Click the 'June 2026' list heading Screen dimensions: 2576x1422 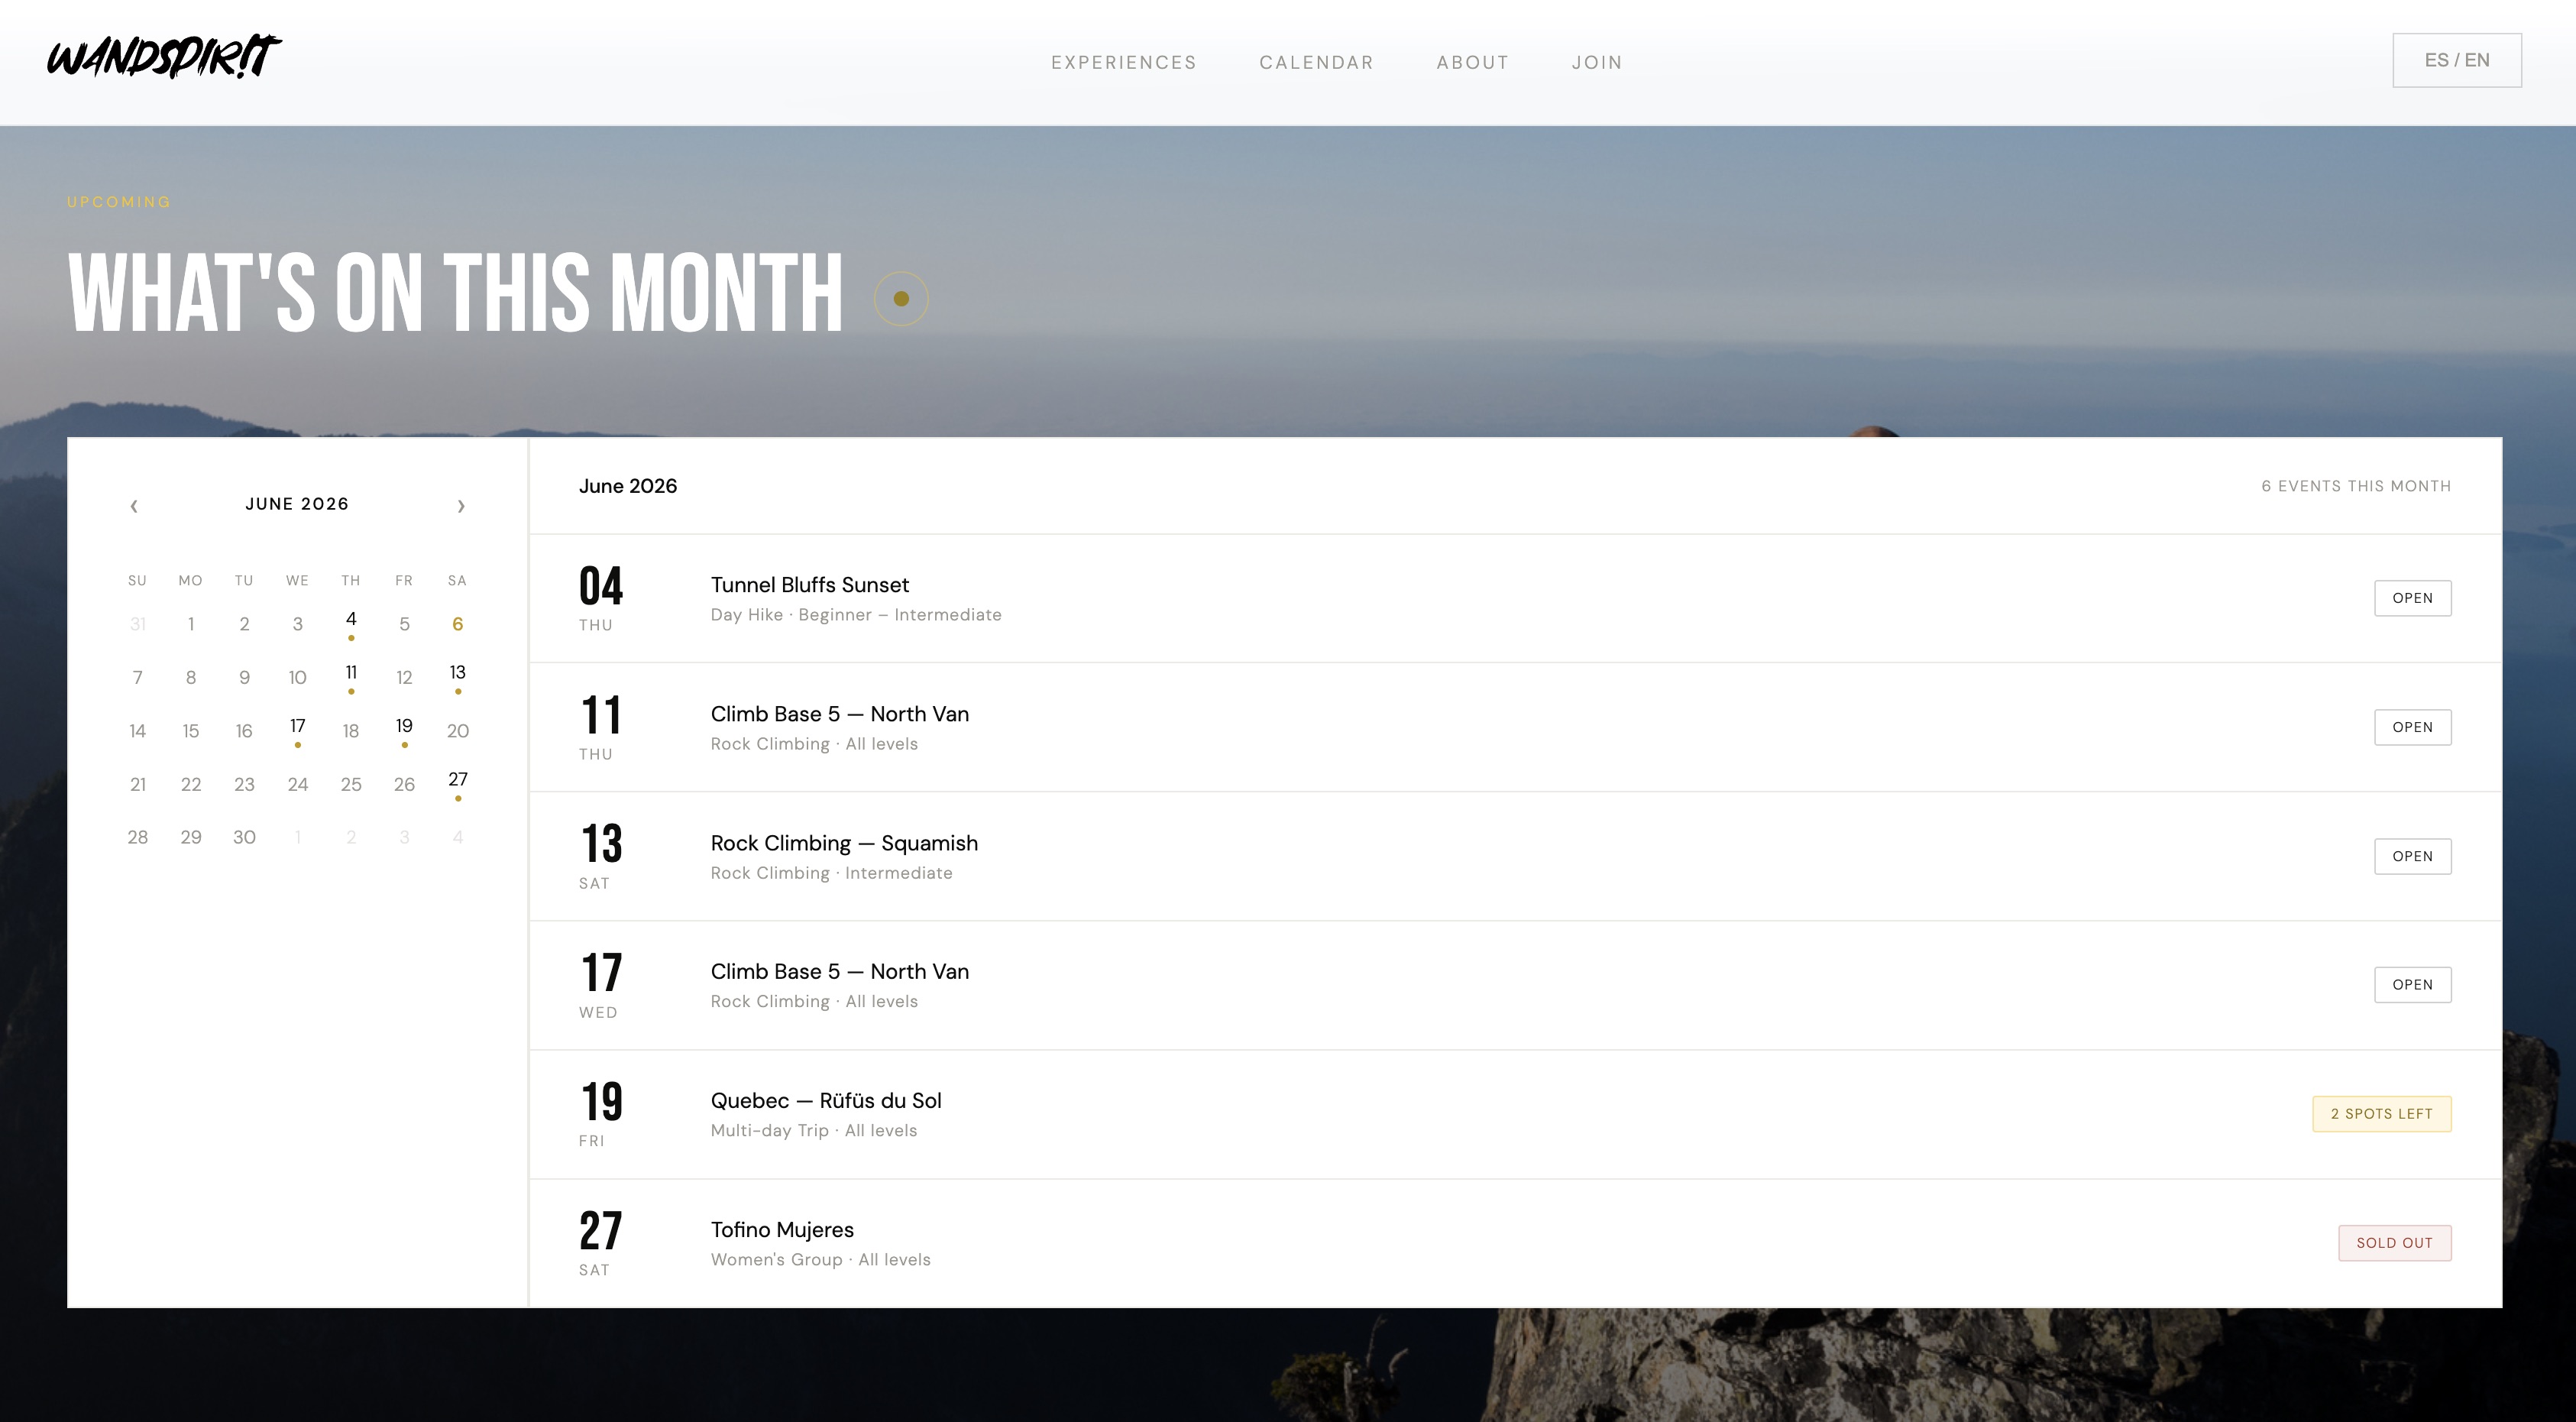pyautogui.click(x=628, y=486)
